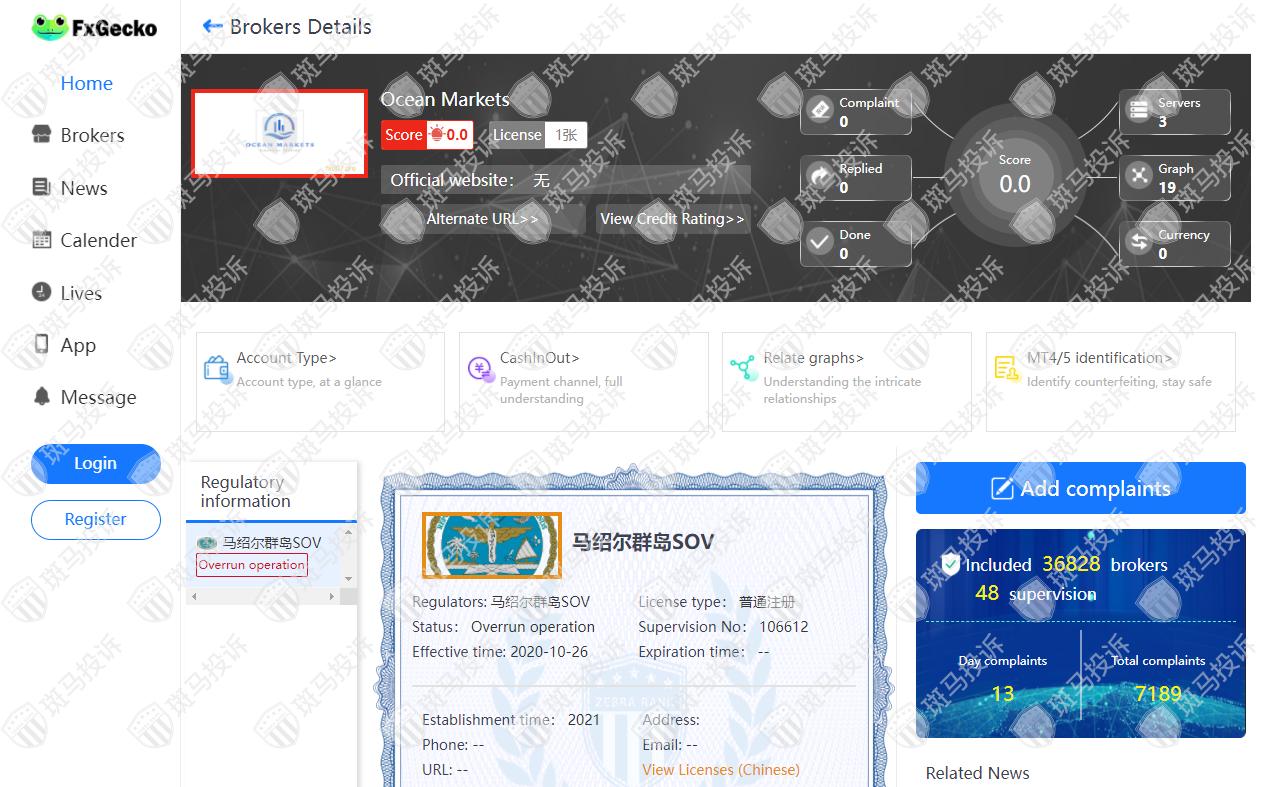
Task: Select News in sidebar navigation
Action: pos(84,188)
